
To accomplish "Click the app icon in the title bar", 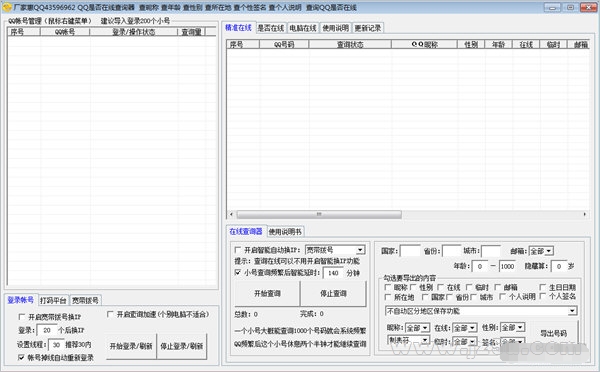I will pos(7,7).
